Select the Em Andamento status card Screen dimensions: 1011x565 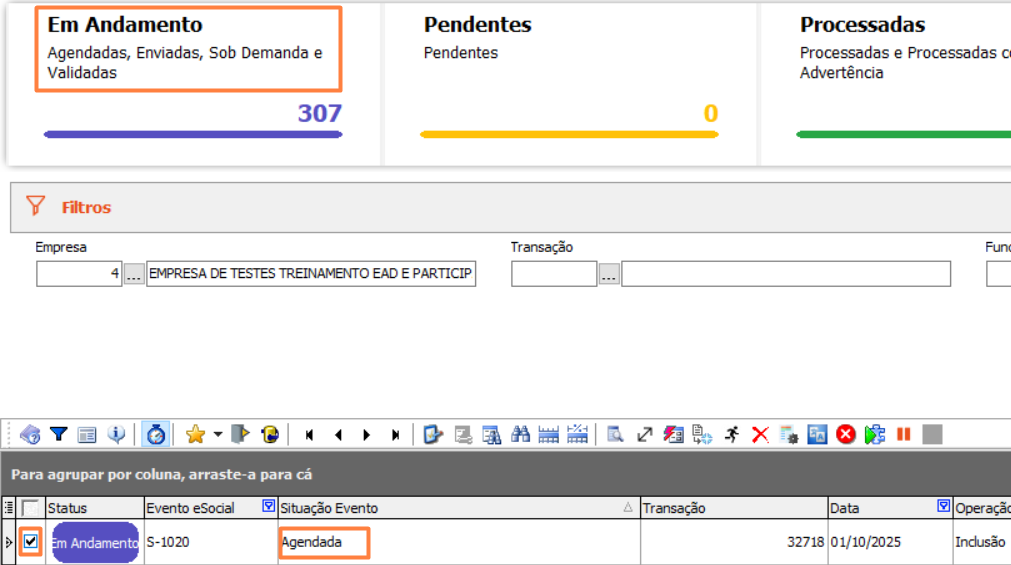pos(190,50)
